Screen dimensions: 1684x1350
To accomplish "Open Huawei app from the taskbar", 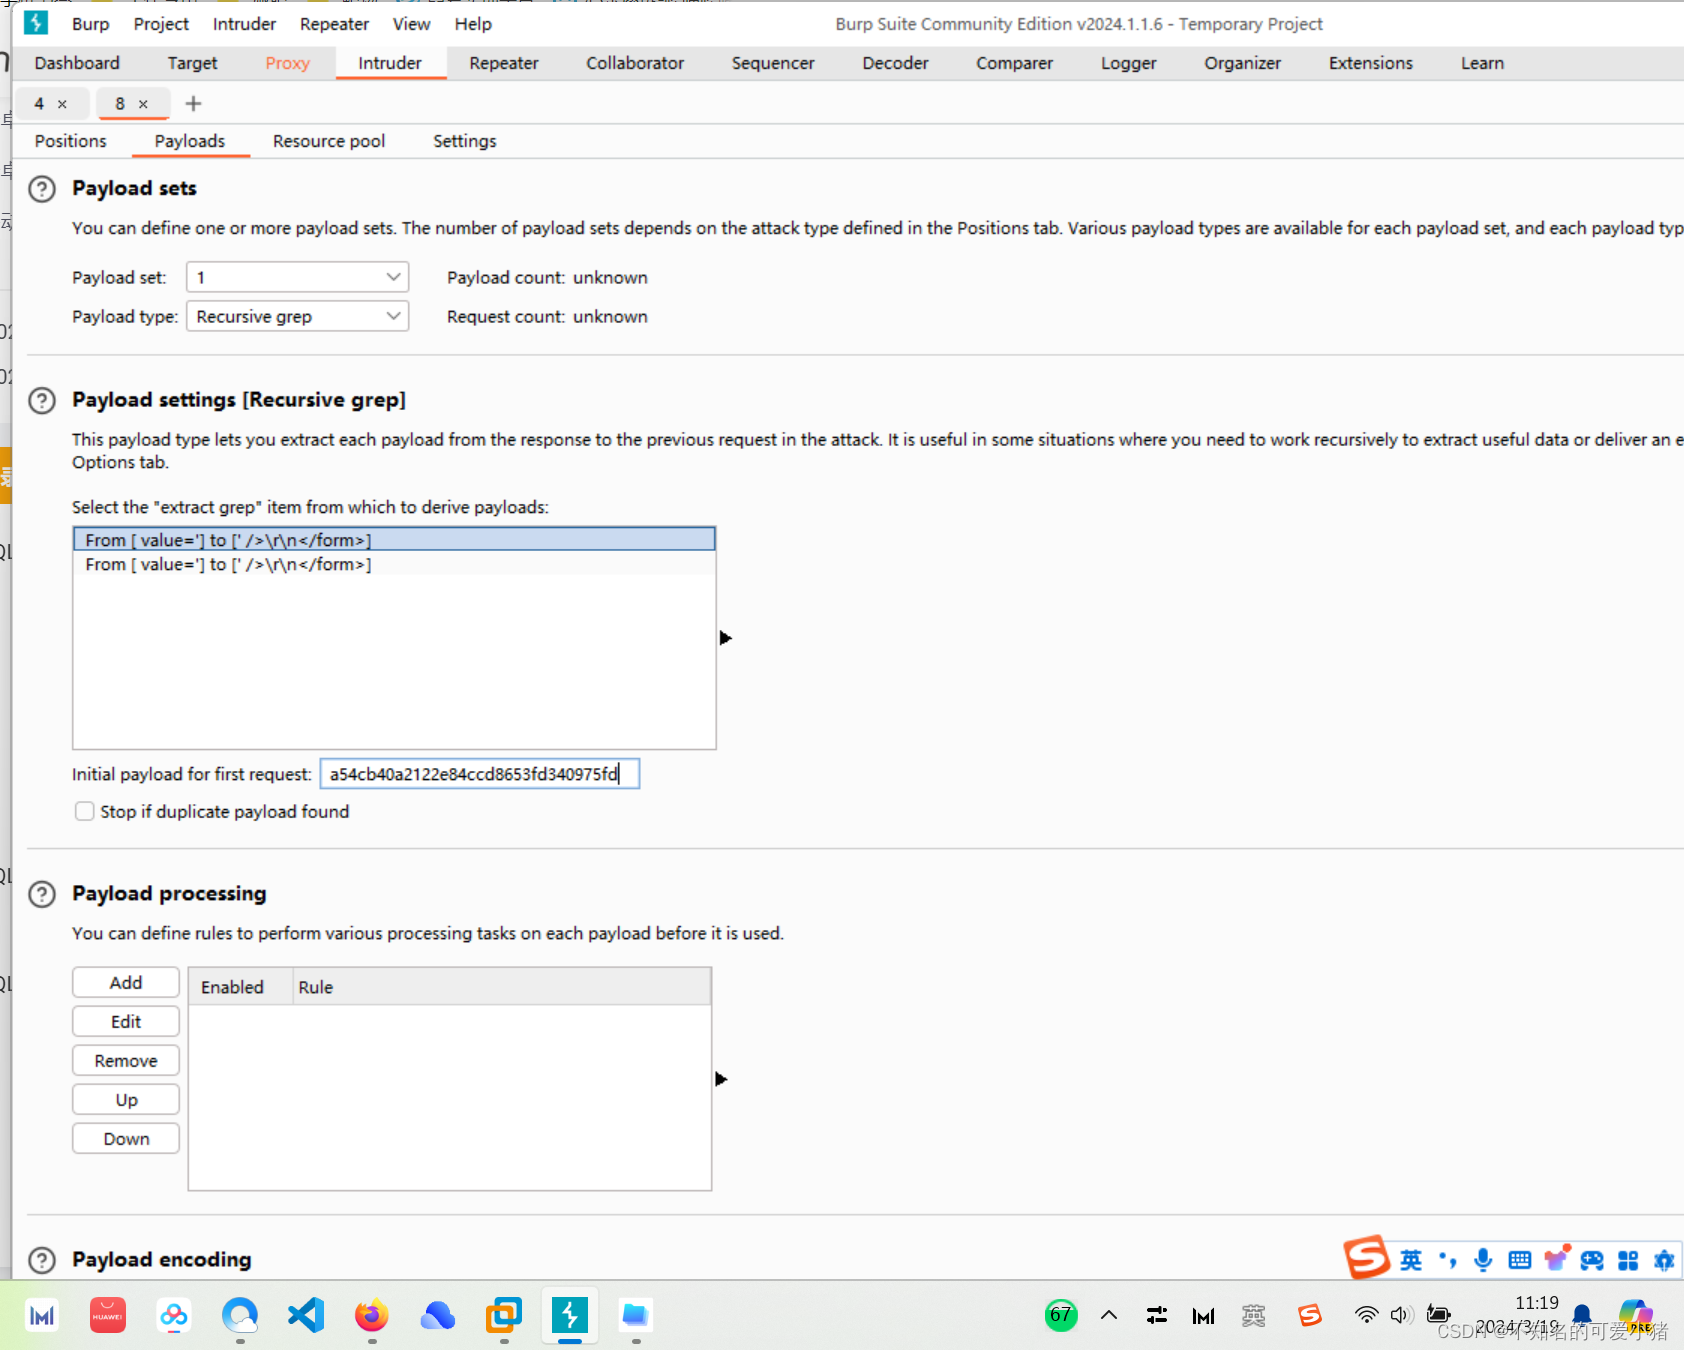I will [x=108, y=1315].
